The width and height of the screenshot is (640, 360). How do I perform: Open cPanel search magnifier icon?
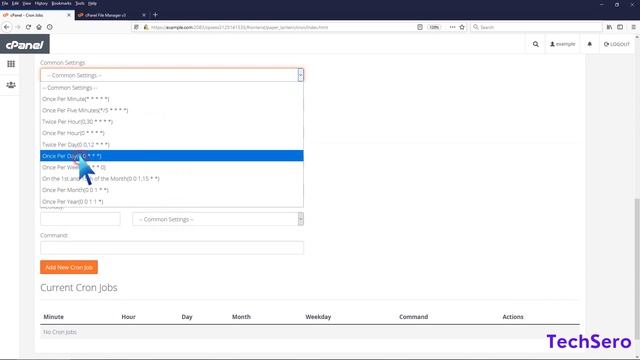click(536, 44)
